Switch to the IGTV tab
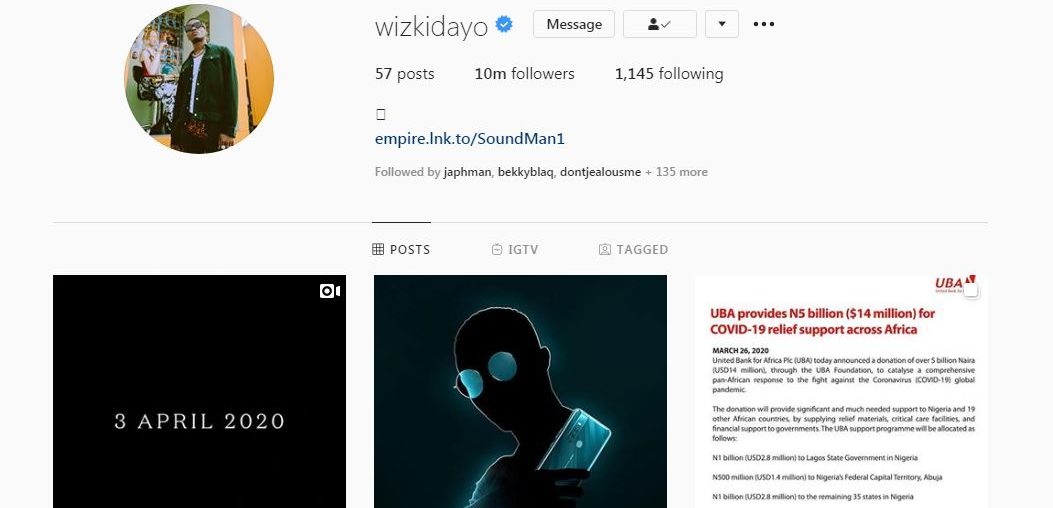1053x508 pixels. pyautogui.click(x=515, y=249)
